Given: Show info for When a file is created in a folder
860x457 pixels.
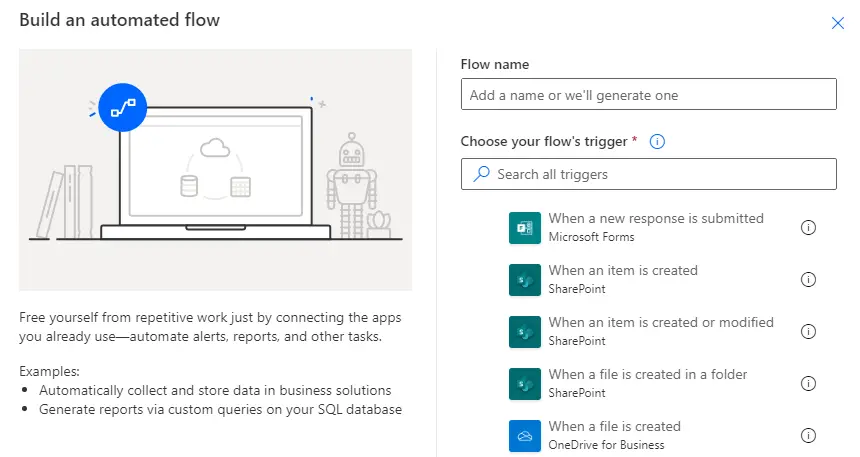Looking at the screenshot, I should pos(808,383).
